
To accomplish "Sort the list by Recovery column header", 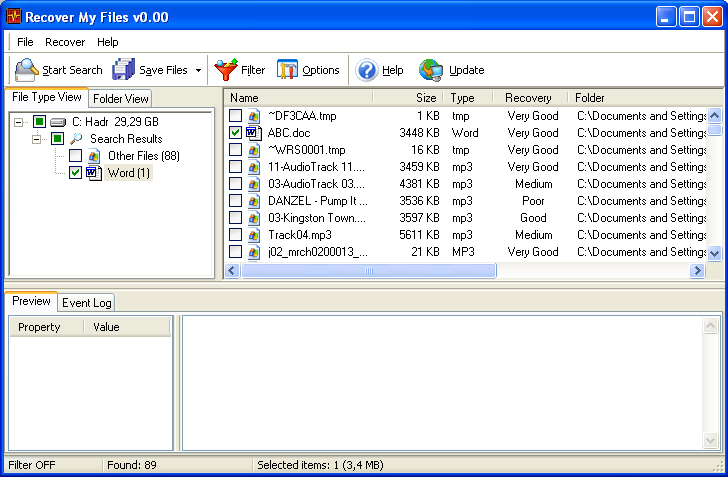I will point(530,98).
